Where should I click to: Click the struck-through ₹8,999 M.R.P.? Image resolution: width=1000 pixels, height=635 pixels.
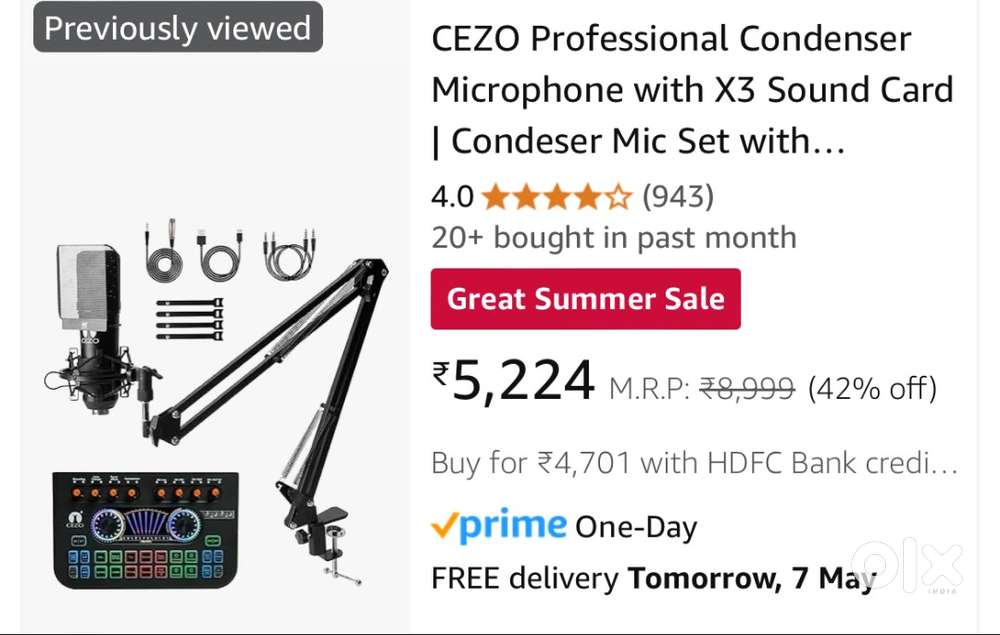click(x=746, y=387)
